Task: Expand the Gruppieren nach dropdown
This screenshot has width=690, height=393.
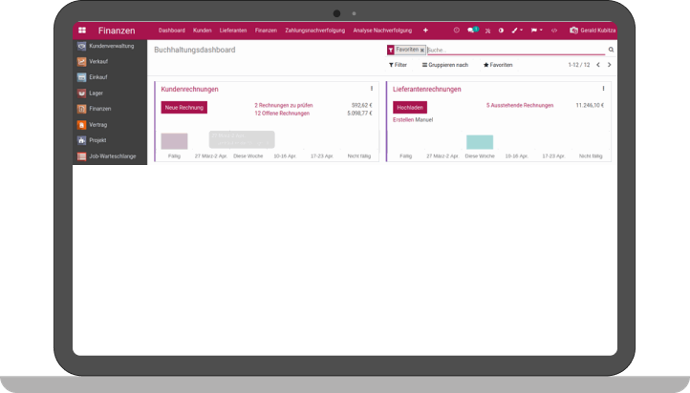Action: (x=445, y=65)
